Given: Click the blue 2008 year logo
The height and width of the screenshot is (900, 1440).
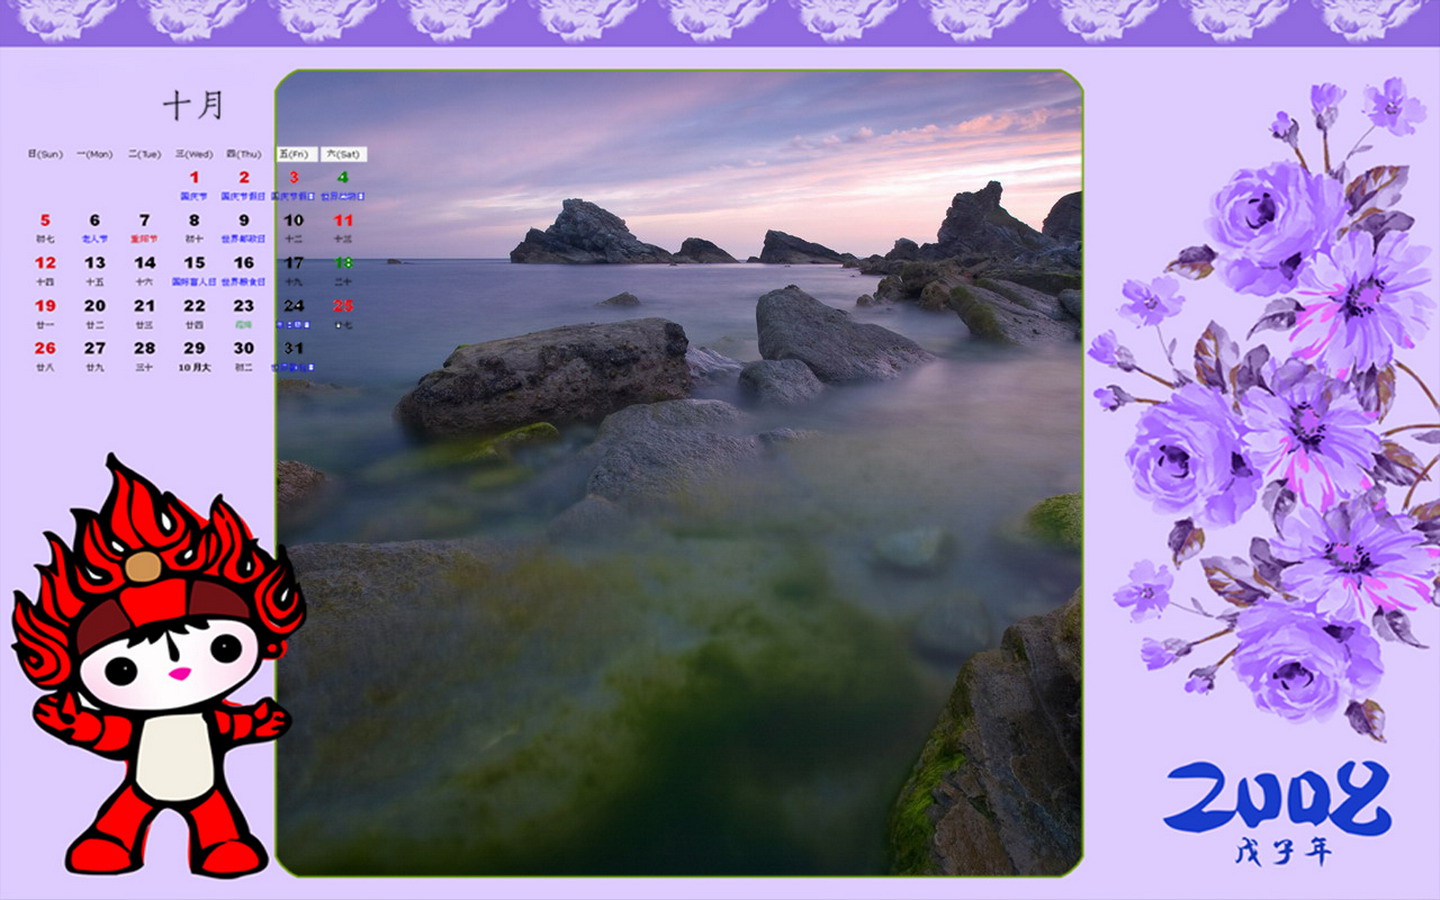Looking at the screenshot, I should click(1277, 797).
